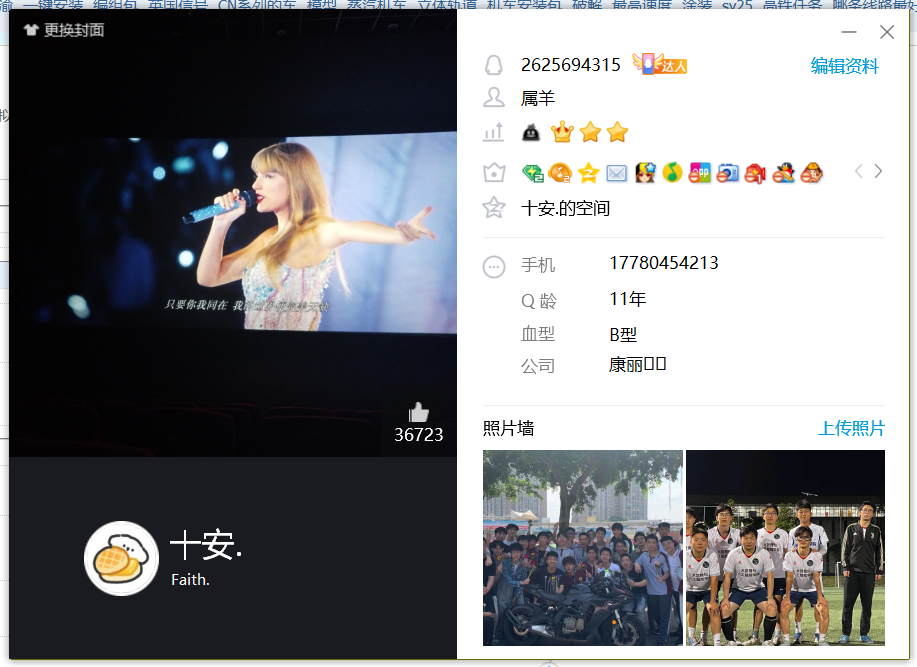The height and width of the screenshot is (667, 917).
Task: Click the colorful app badge icon
Action: pyautogui.click(x=699, y=173)
